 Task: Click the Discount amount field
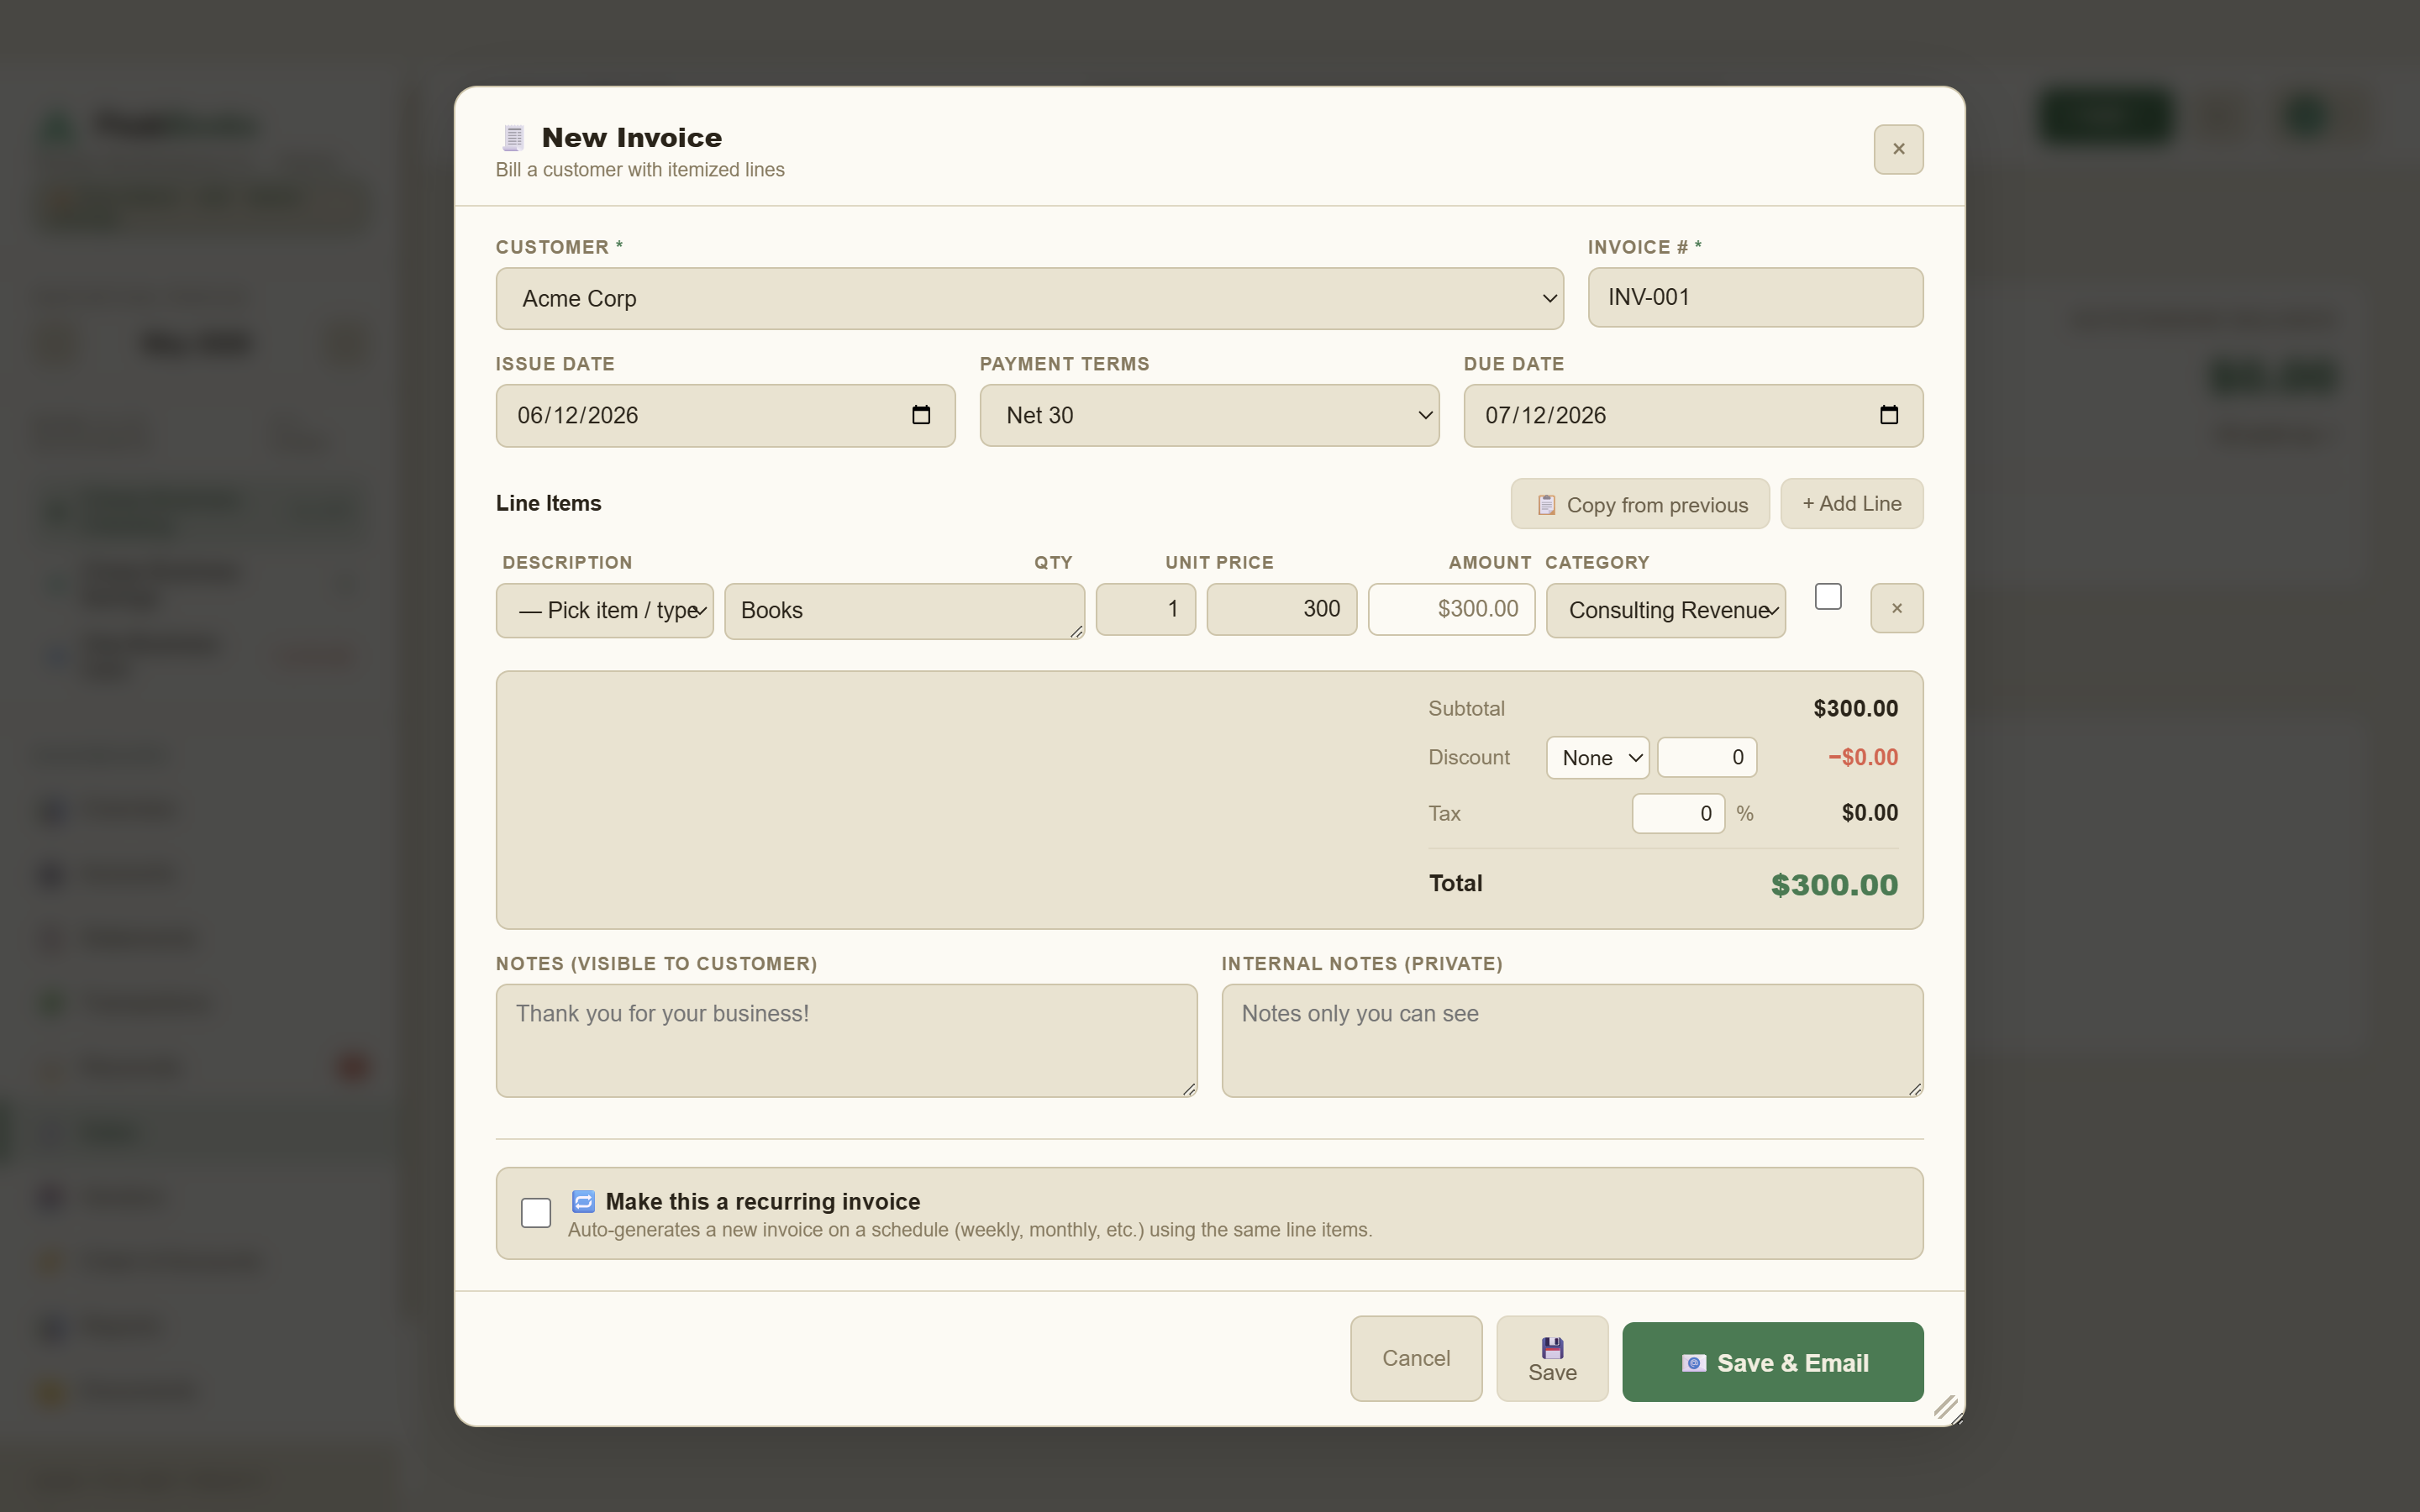(x=1707, y=757)
